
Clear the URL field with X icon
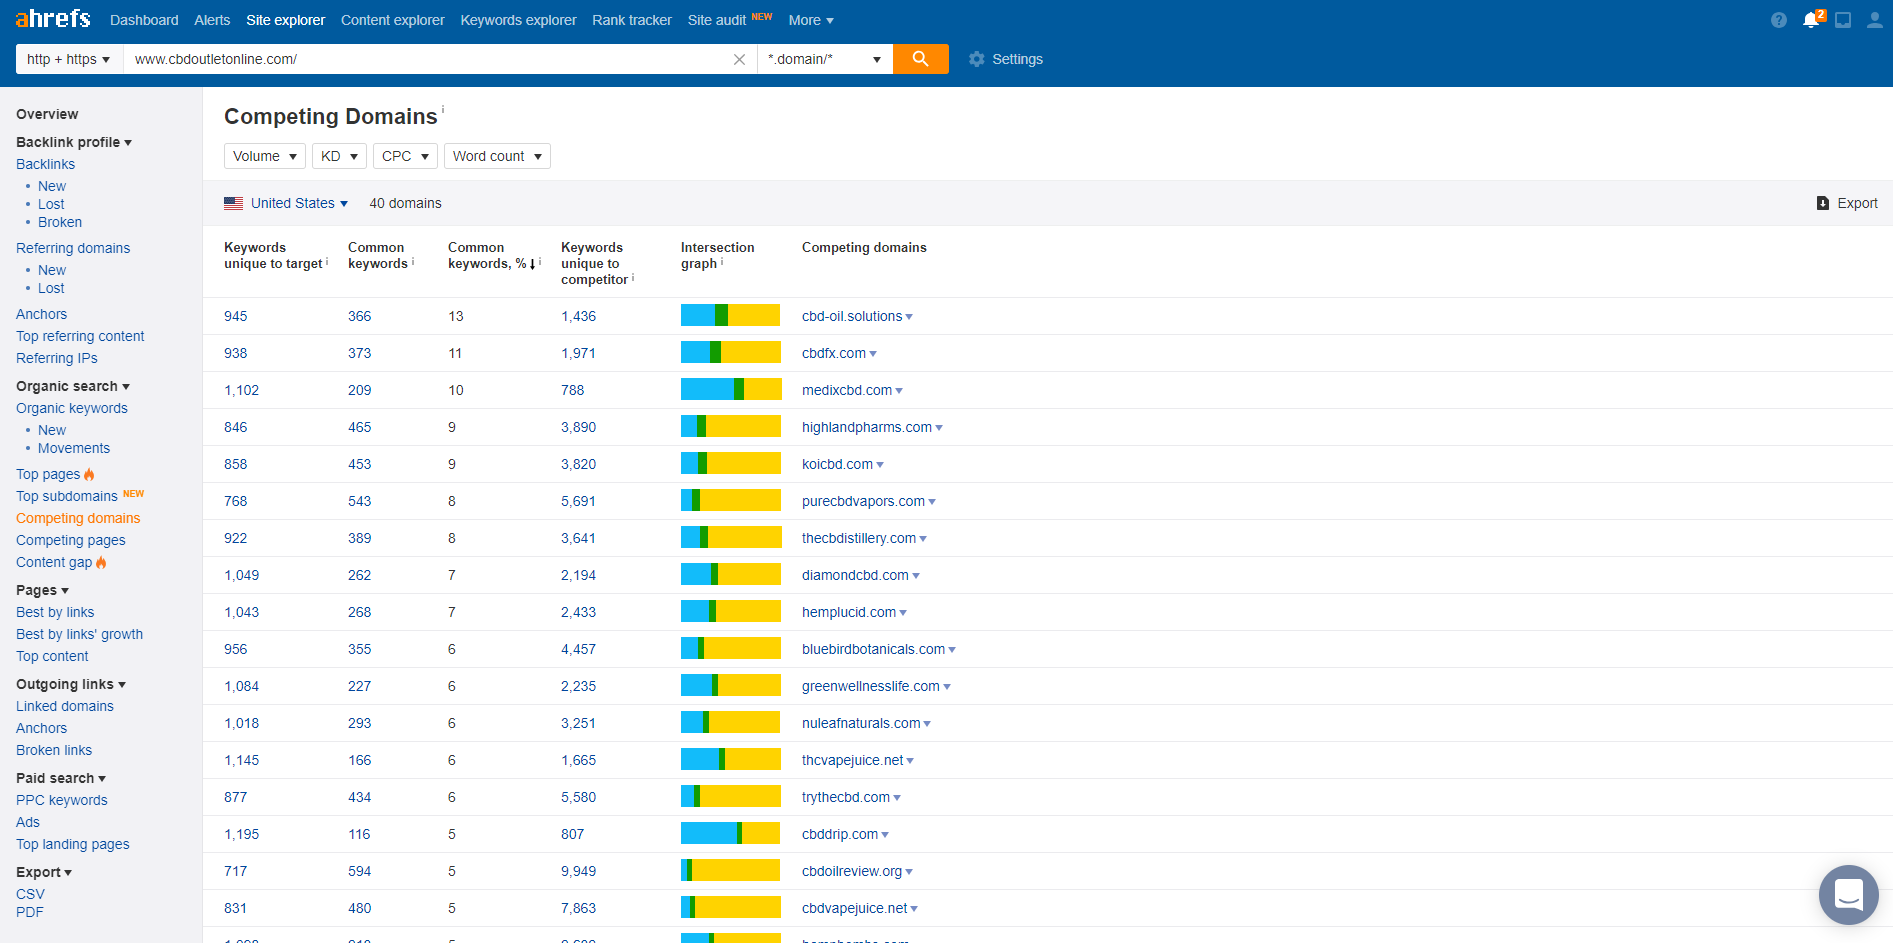point(739,59)
